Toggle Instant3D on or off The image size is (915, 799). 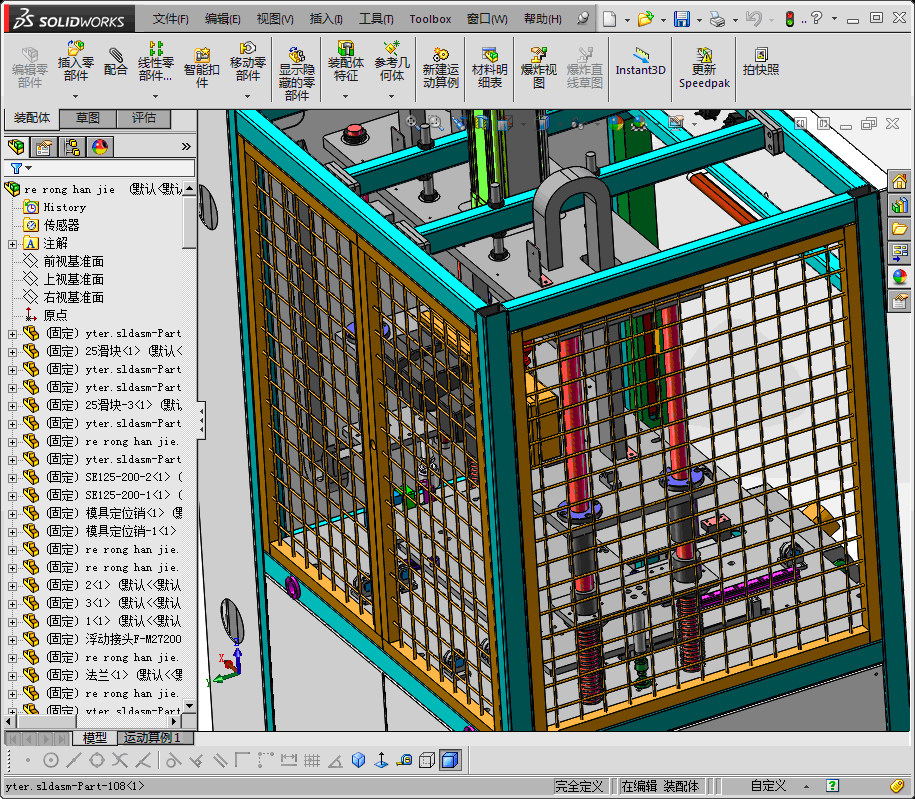[640, 61]
